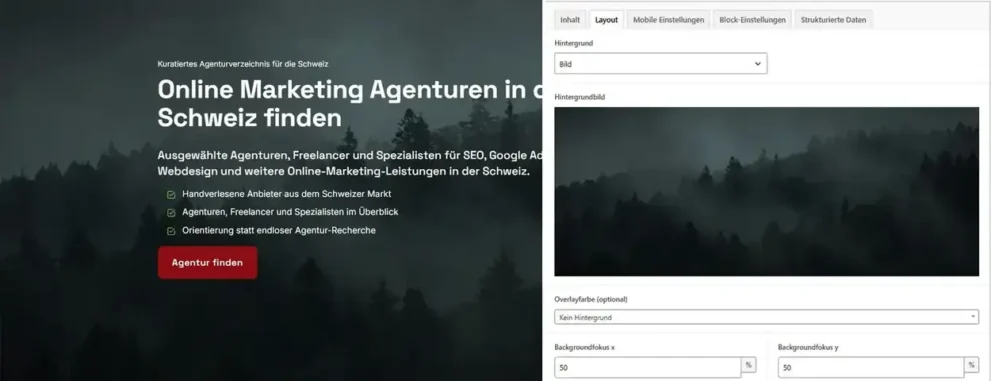Image resolution: width=991 pixels, height=381 pixels.
Task: Switch to the Inhalt tab
Action: point(569,20)
